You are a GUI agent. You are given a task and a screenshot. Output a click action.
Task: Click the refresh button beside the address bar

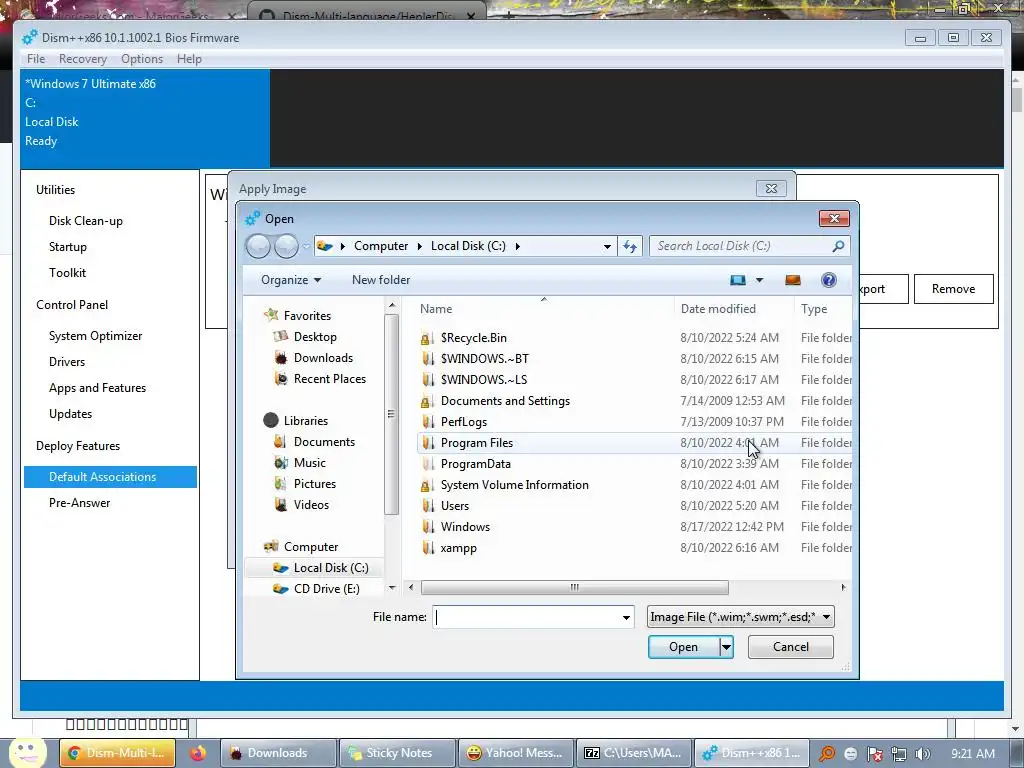tap(630, 246)
